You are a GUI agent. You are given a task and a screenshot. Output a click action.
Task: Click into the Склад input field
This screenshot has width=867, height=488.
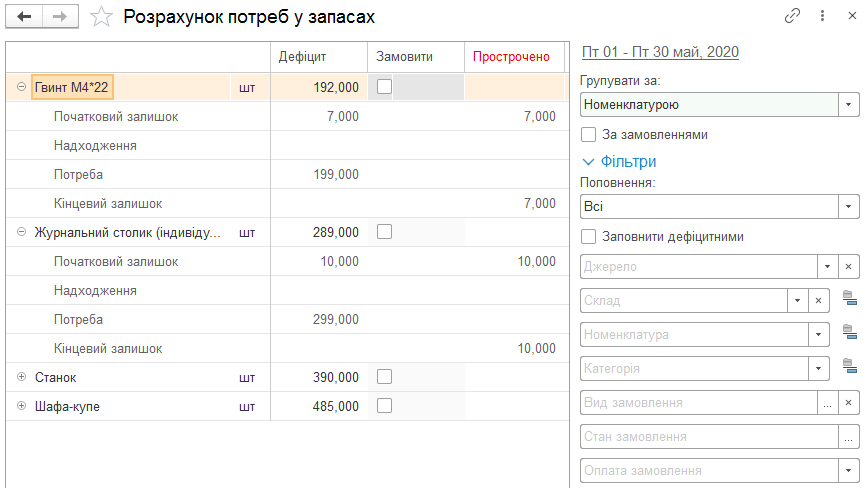tap(684, 301)
